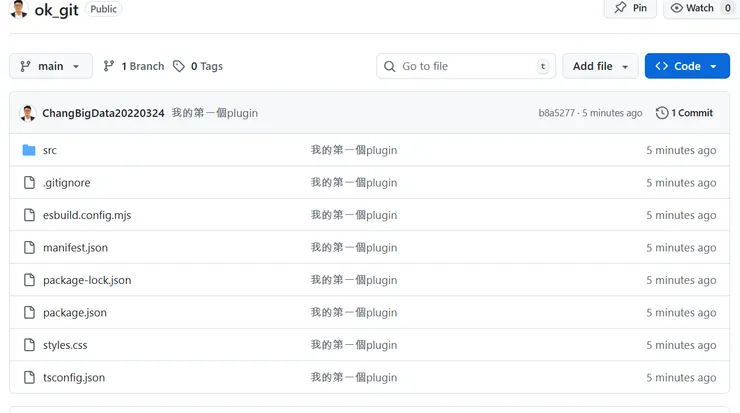Click the styles.css file icon
Image resolution: width=740 pixels, height=413 pixels.
[29, 345]
